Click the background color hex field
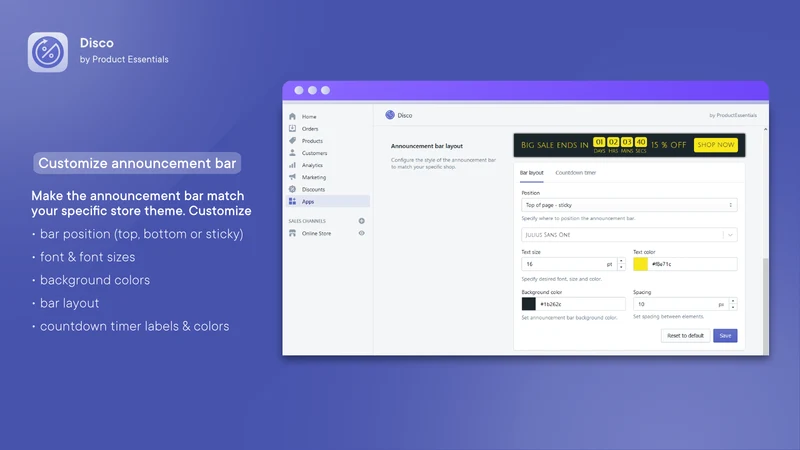This screenshot has width=800, height=450. pos(581,304)
